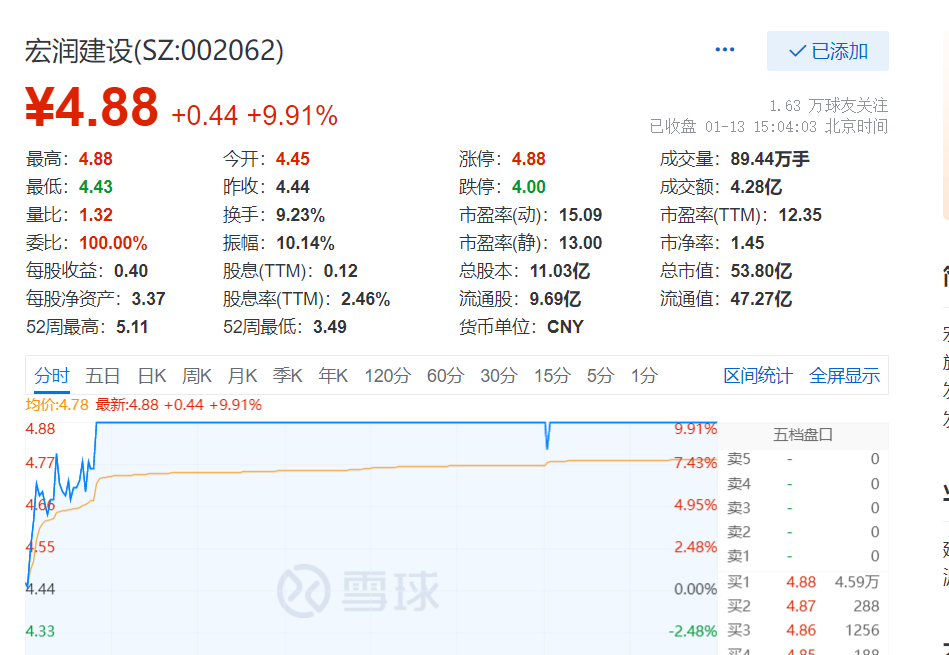Show the 120分 interval chart

387,376
